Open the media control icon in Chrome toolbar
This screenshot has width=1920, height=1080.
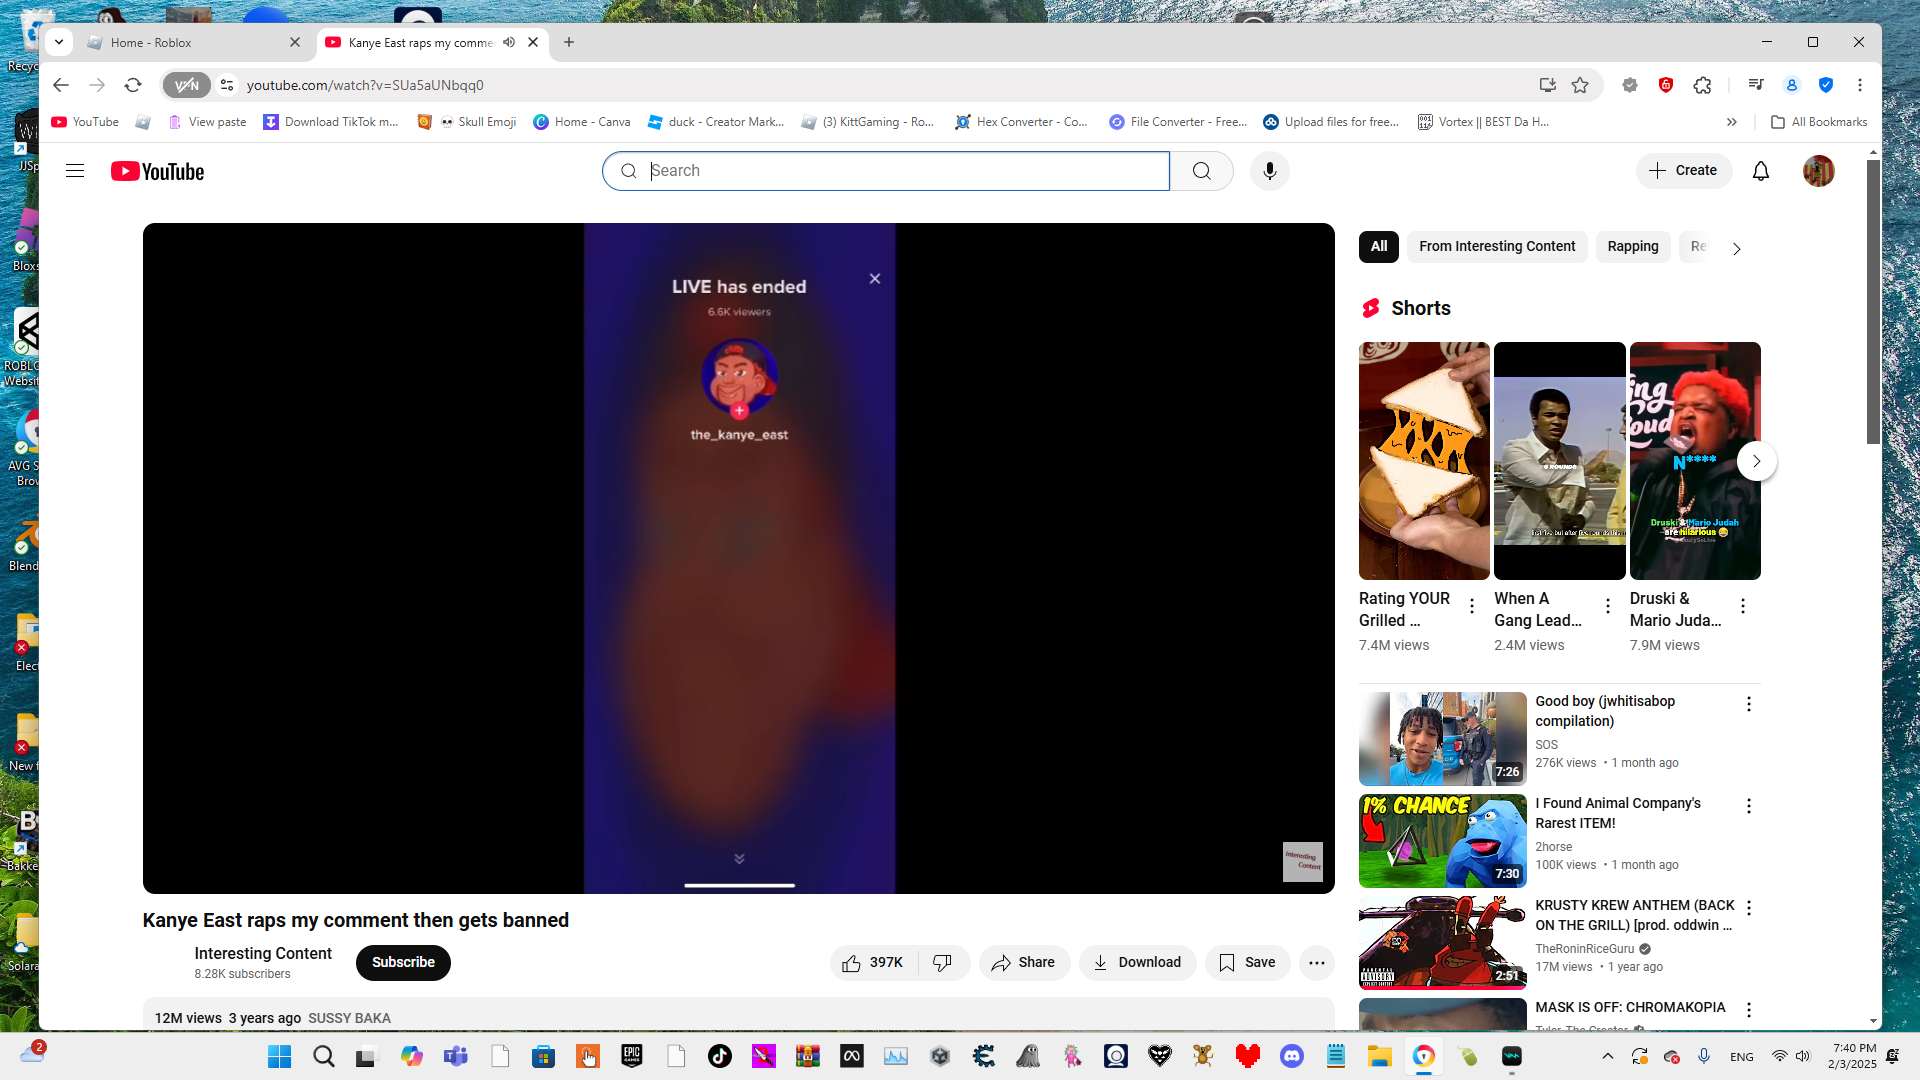[1756, 85]
